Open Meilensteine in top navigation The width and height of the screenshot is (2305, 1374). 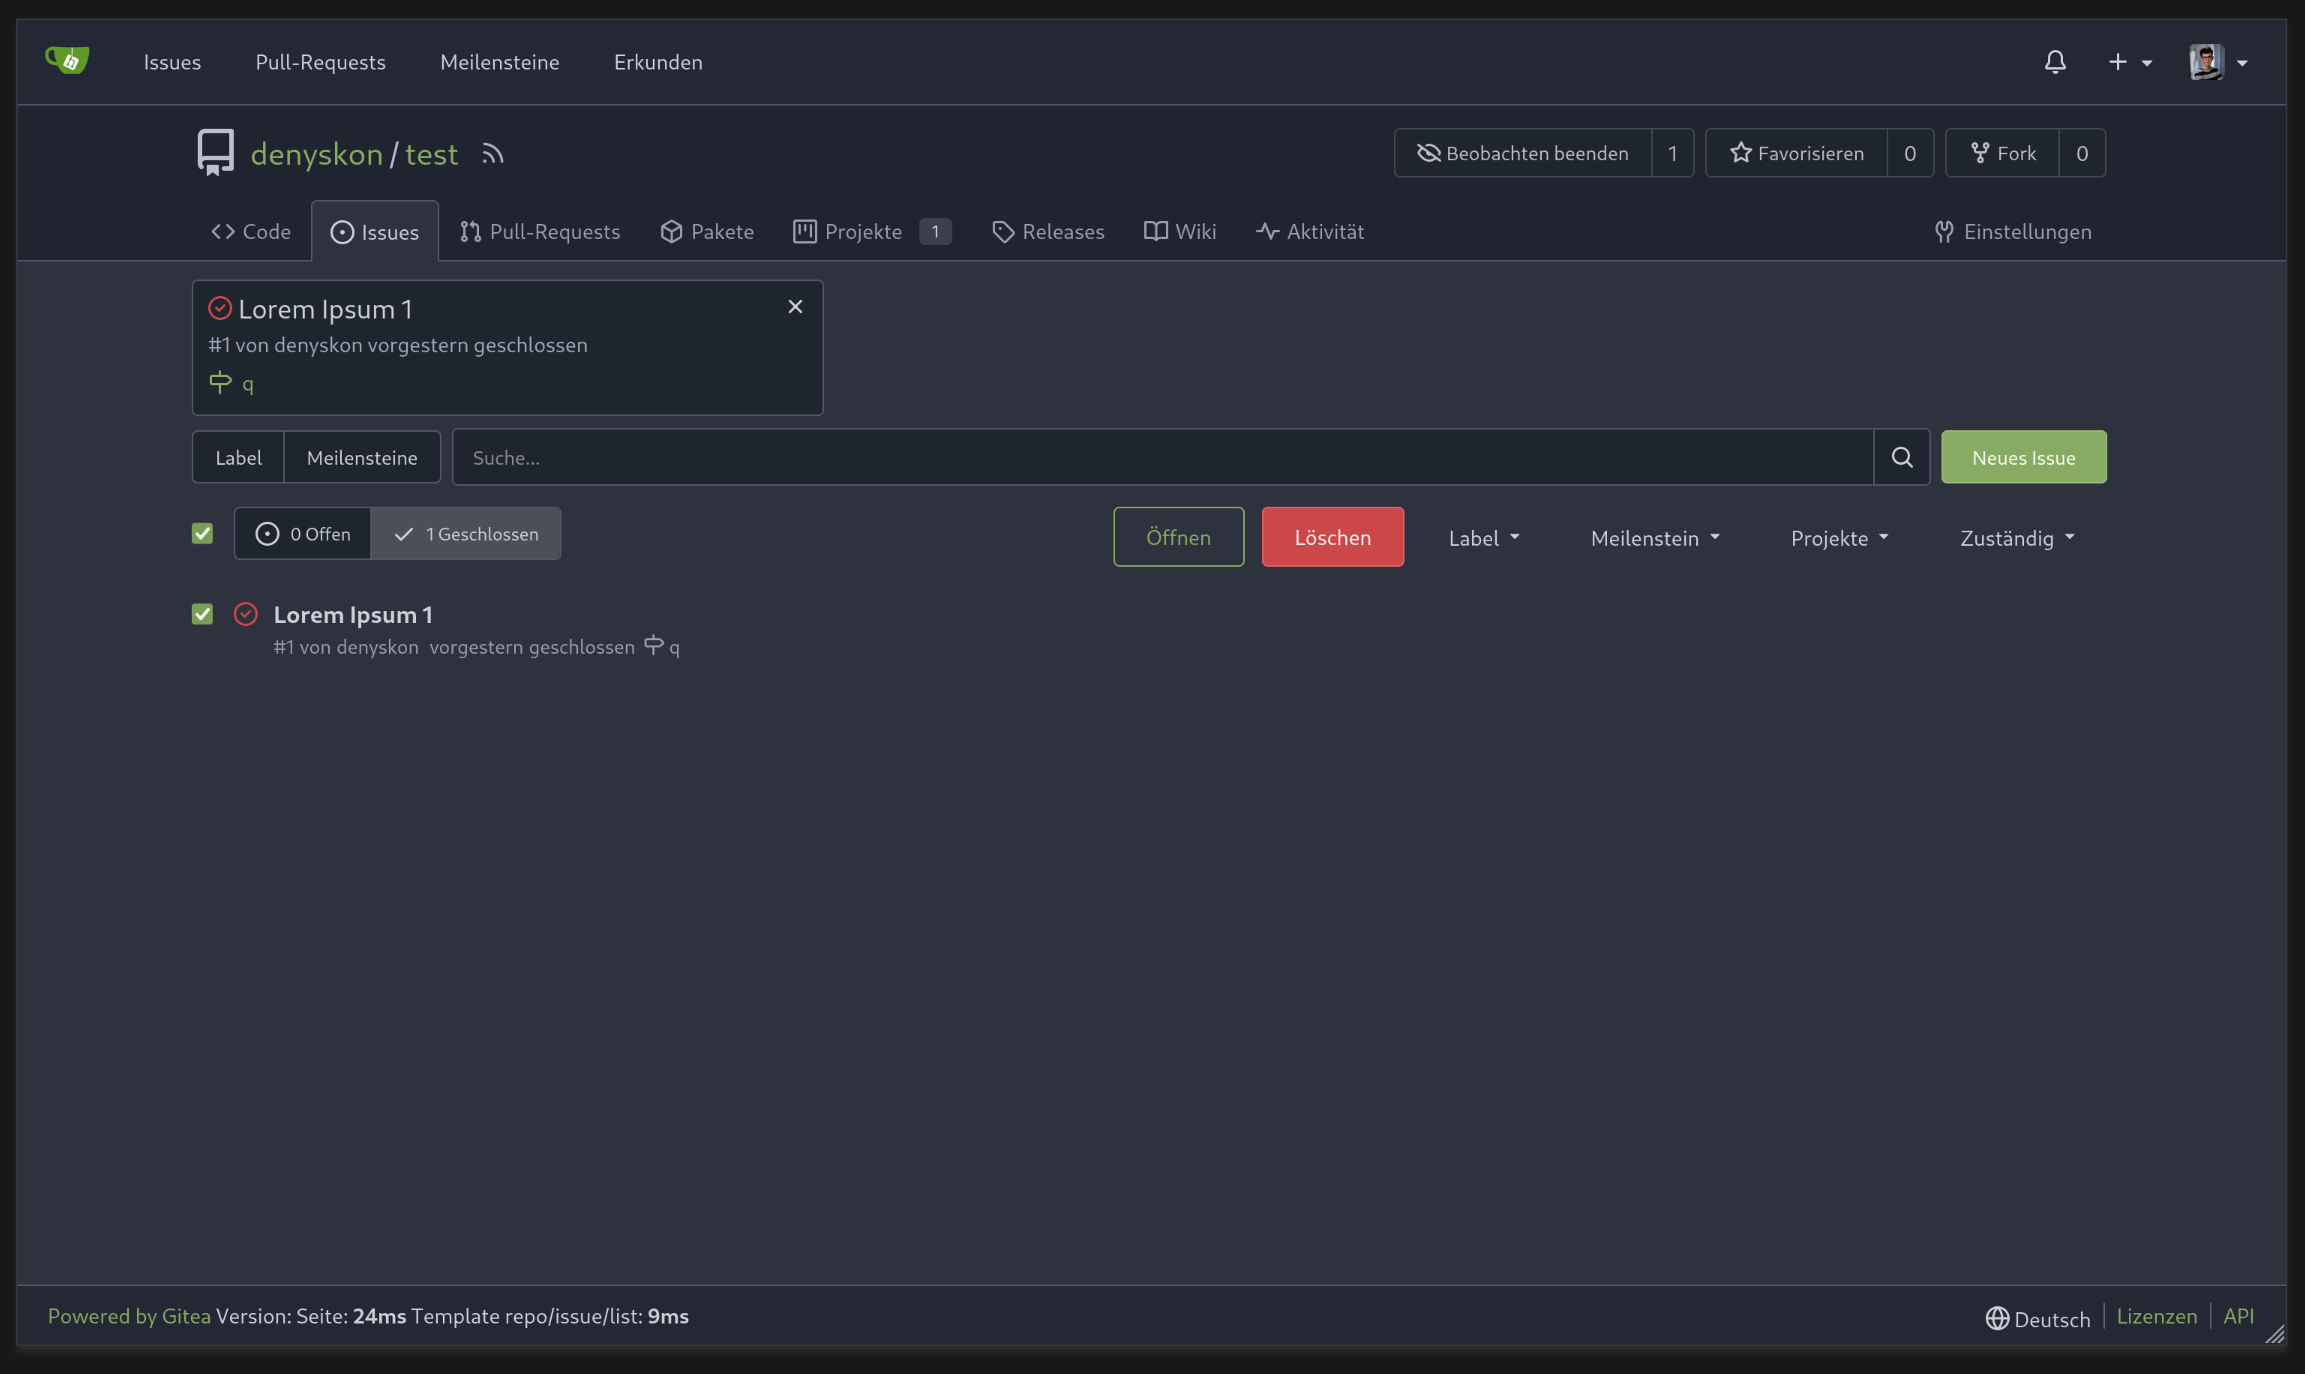coord(500,62)
